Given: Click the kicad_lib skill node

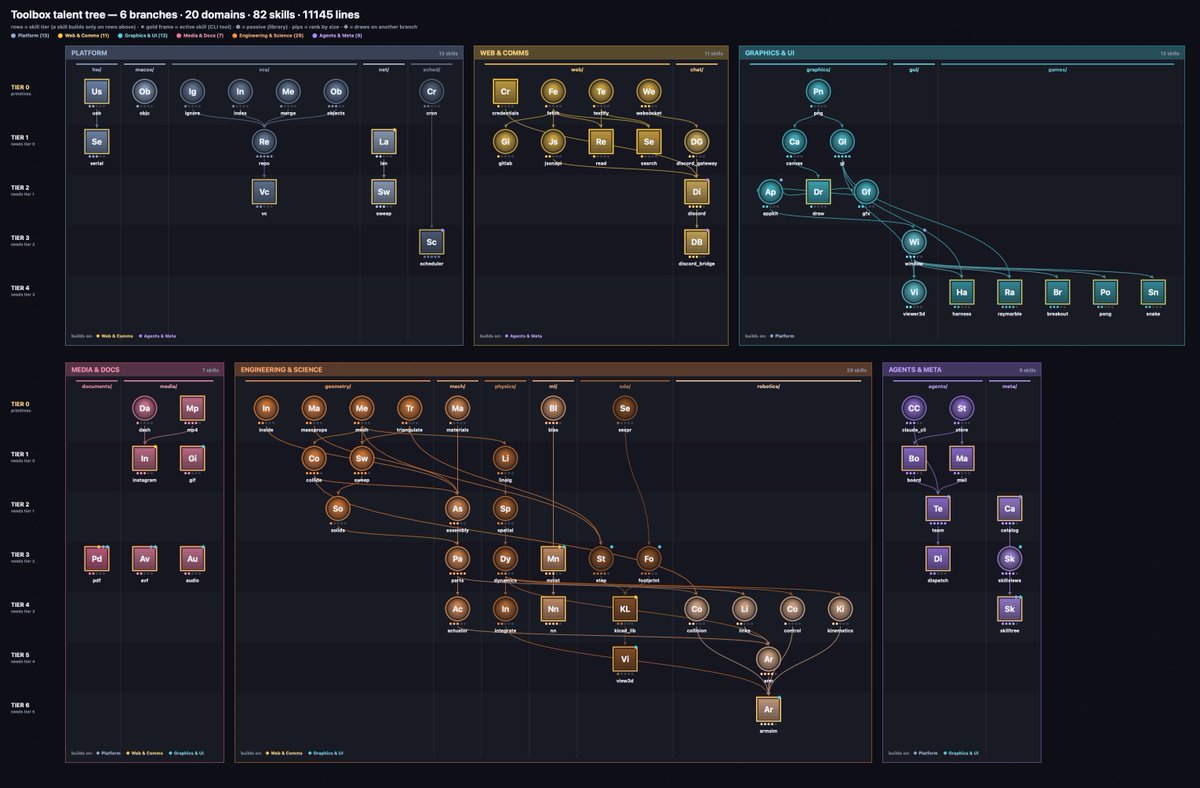Looking at the screenshot, I should coord(624,608).
